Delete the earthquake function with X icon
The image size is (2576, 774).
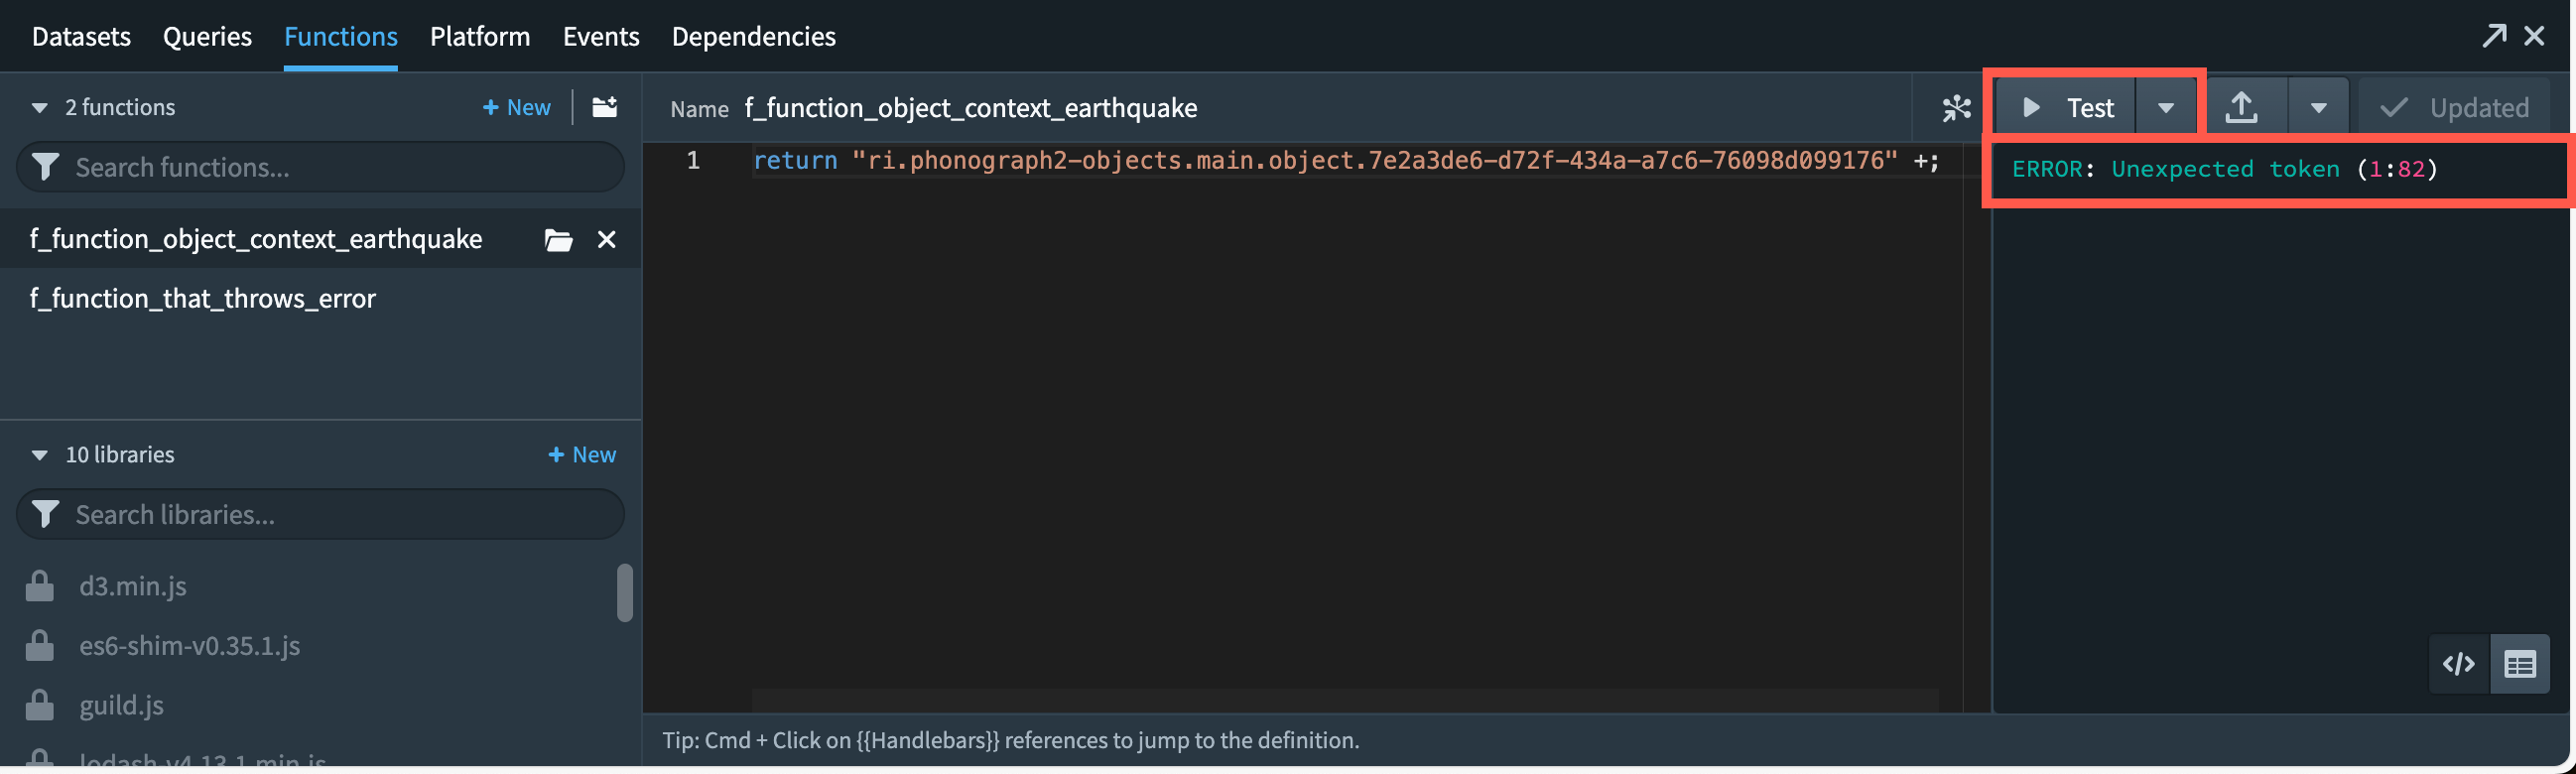click(606, 239)
